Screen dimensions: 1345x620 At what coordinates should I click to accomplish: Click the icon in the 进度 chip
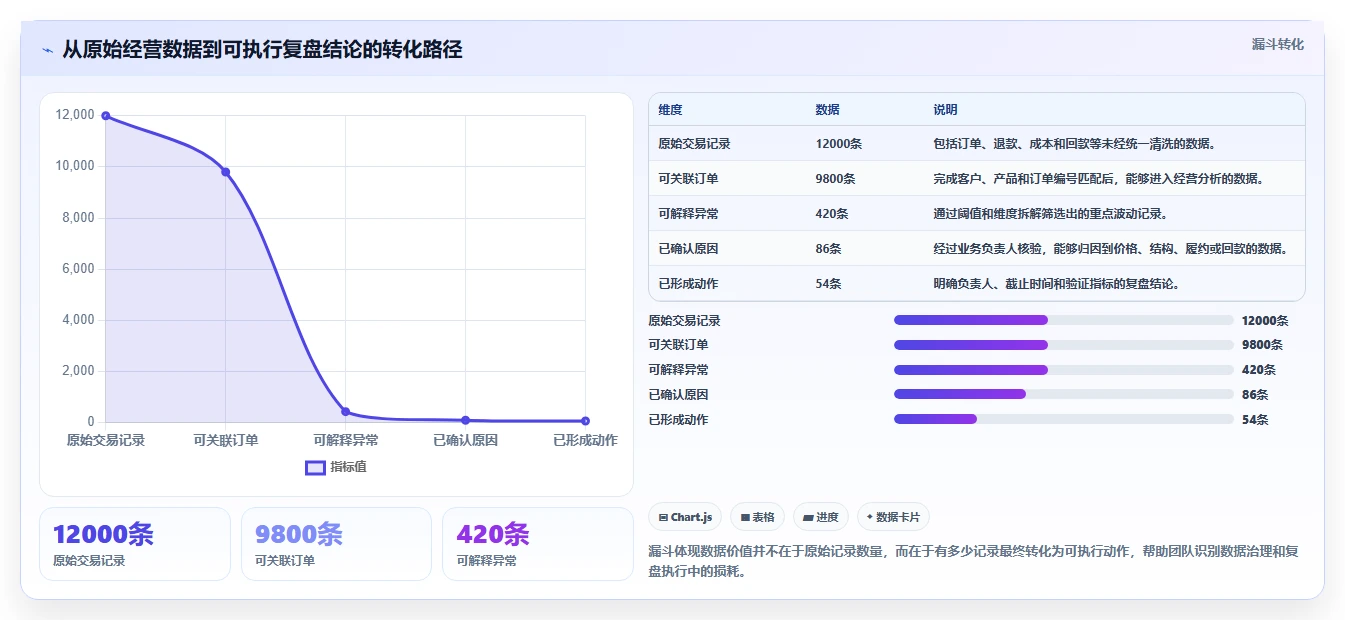coord(808,518)
